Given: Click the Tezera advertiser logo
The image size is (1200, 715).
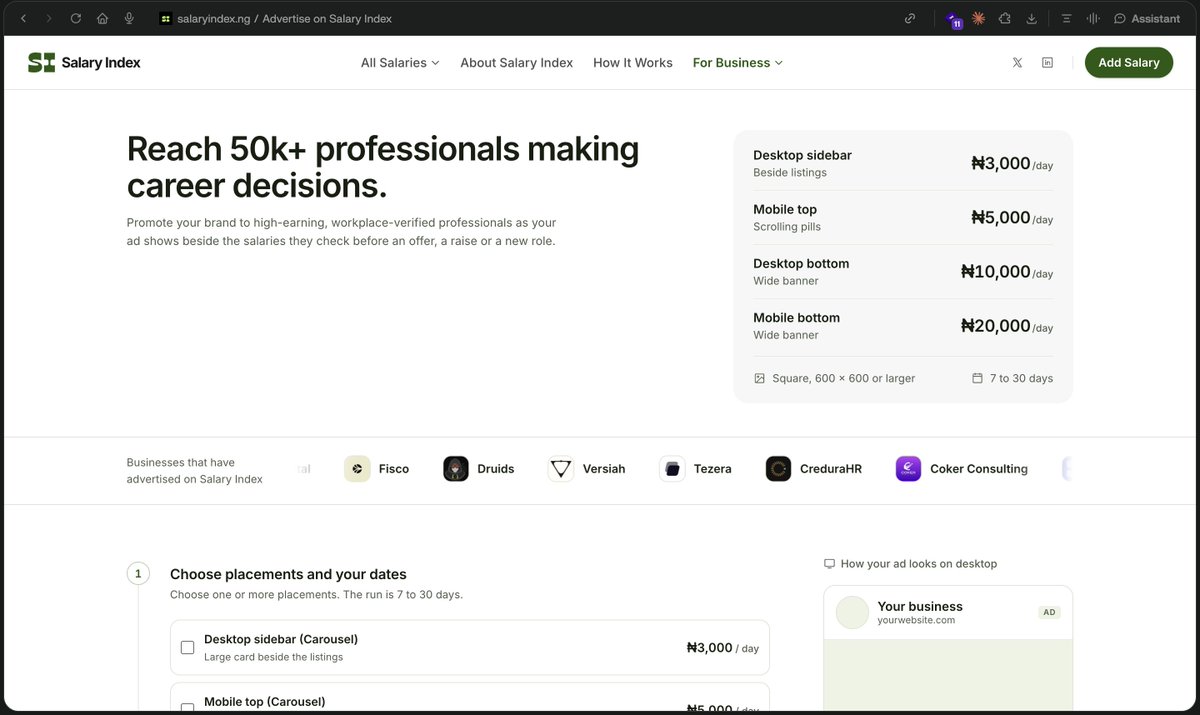Looking at the screenshot, I should point(672,469).
